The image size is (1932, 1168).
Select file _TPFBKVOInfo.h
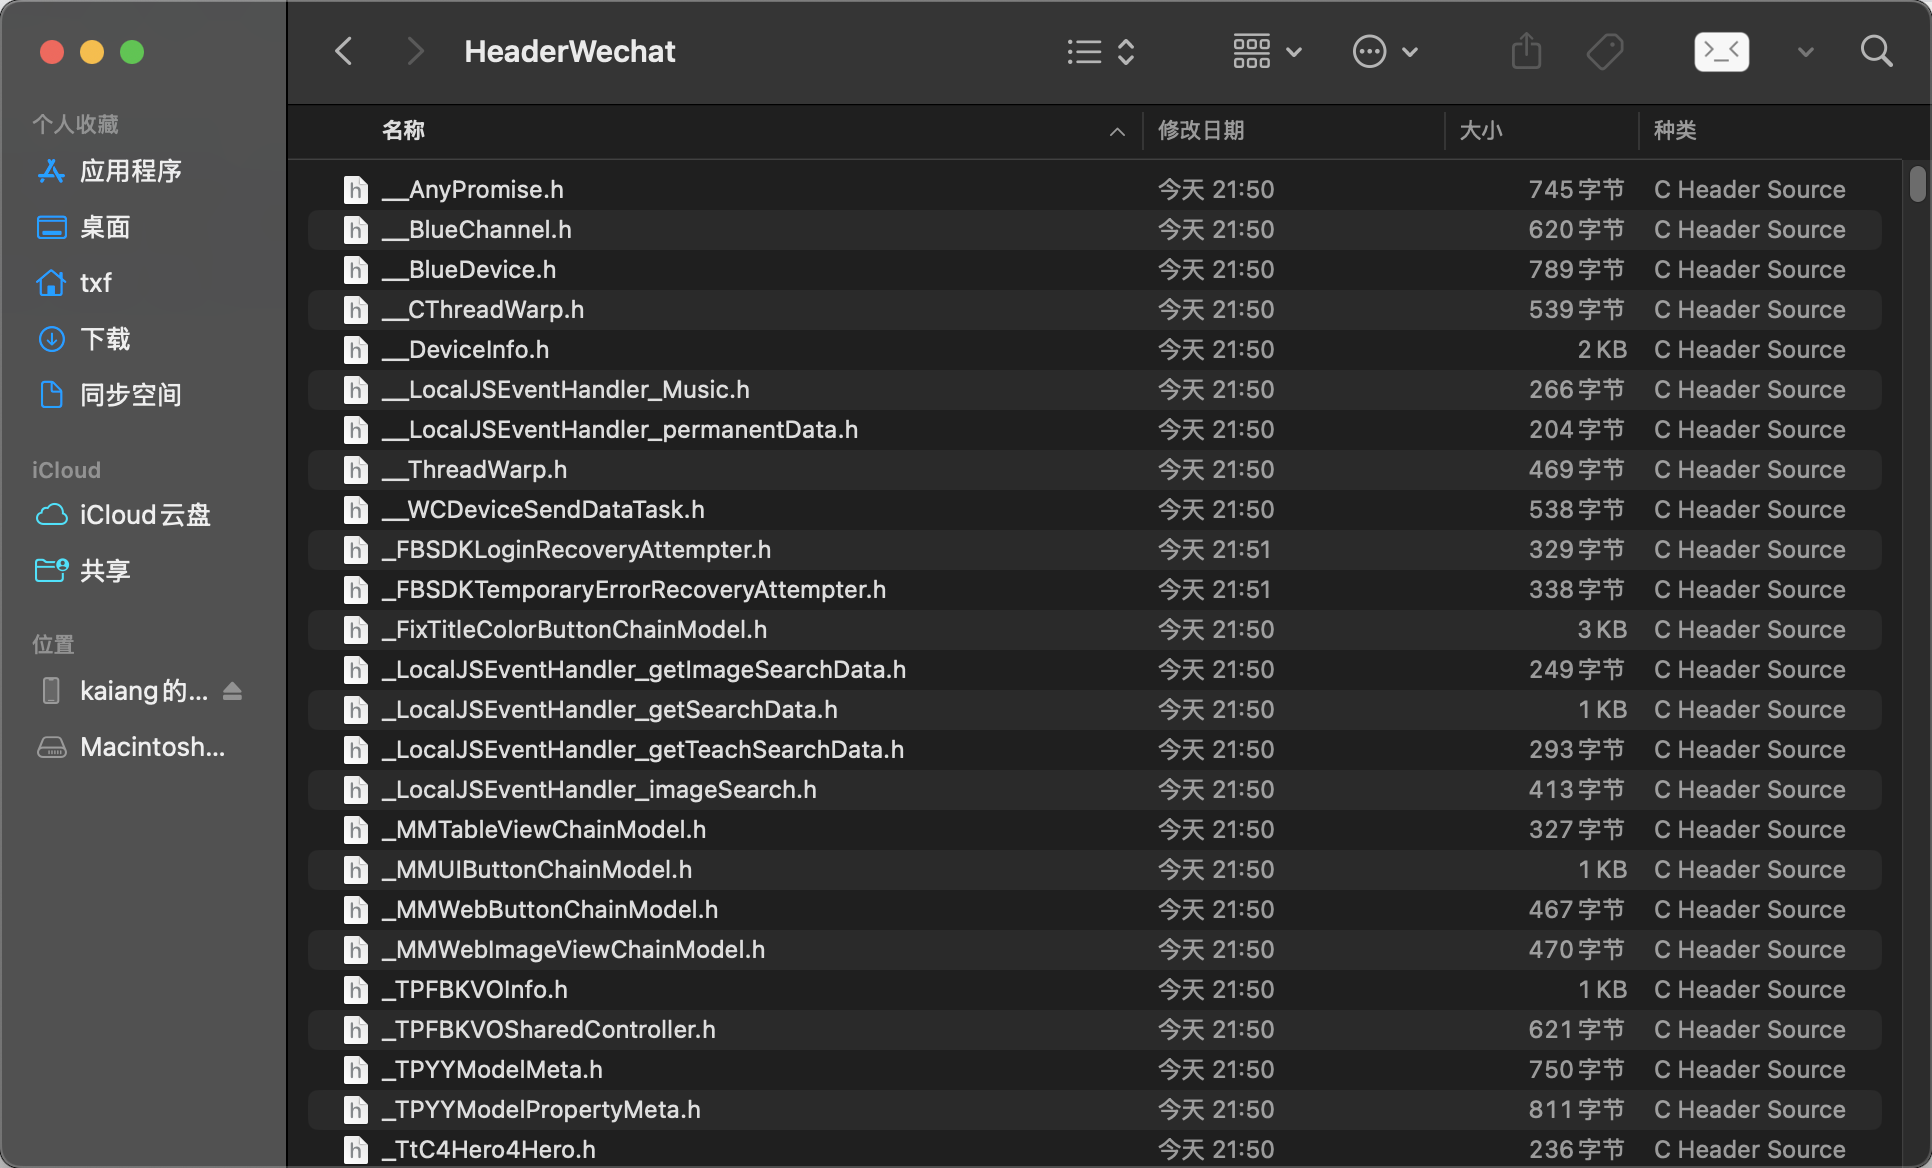tap(1094, 989)
